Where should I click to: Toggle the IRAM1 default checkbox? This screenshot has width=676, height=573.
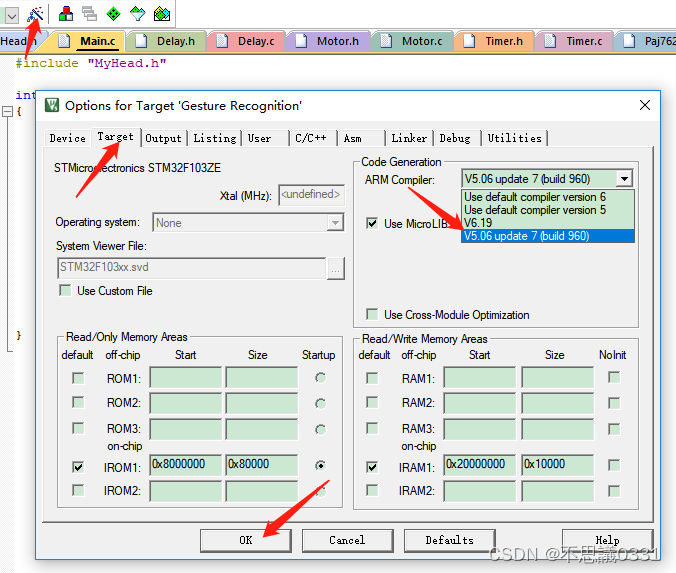click(372, 467)
